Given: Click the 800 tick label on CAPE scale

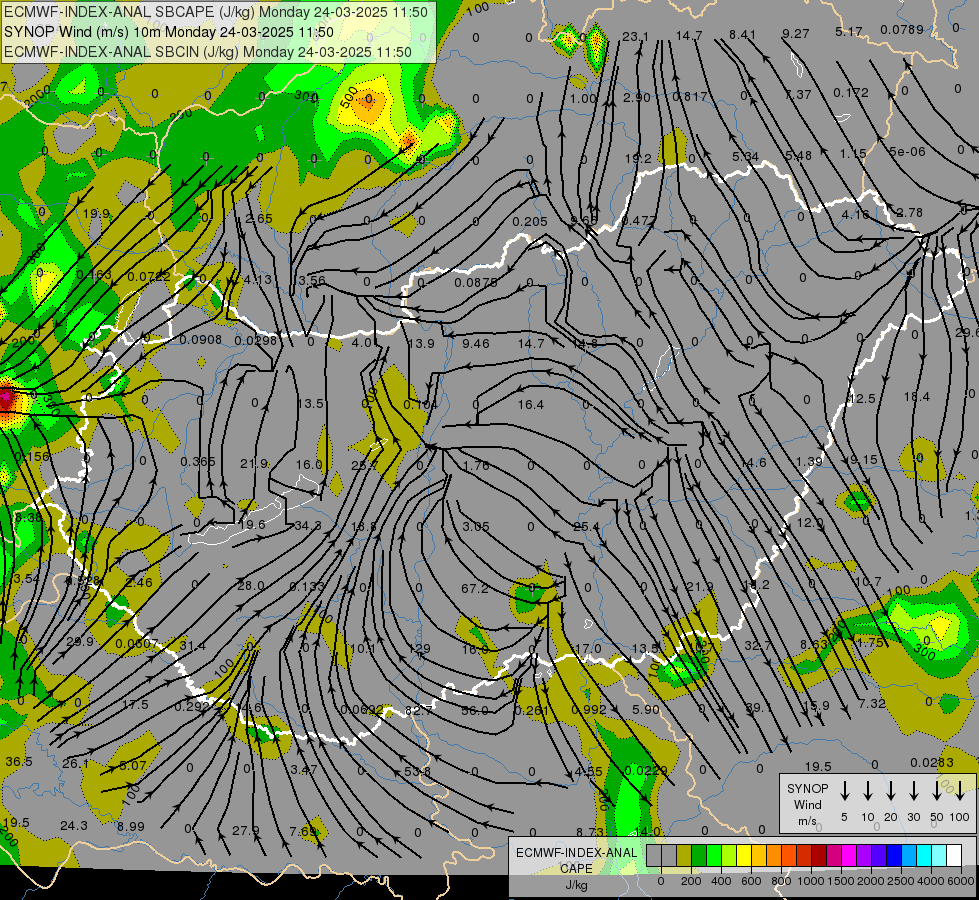Looking at the screenshot, I should pyautogui.click(x=781, y=881).
